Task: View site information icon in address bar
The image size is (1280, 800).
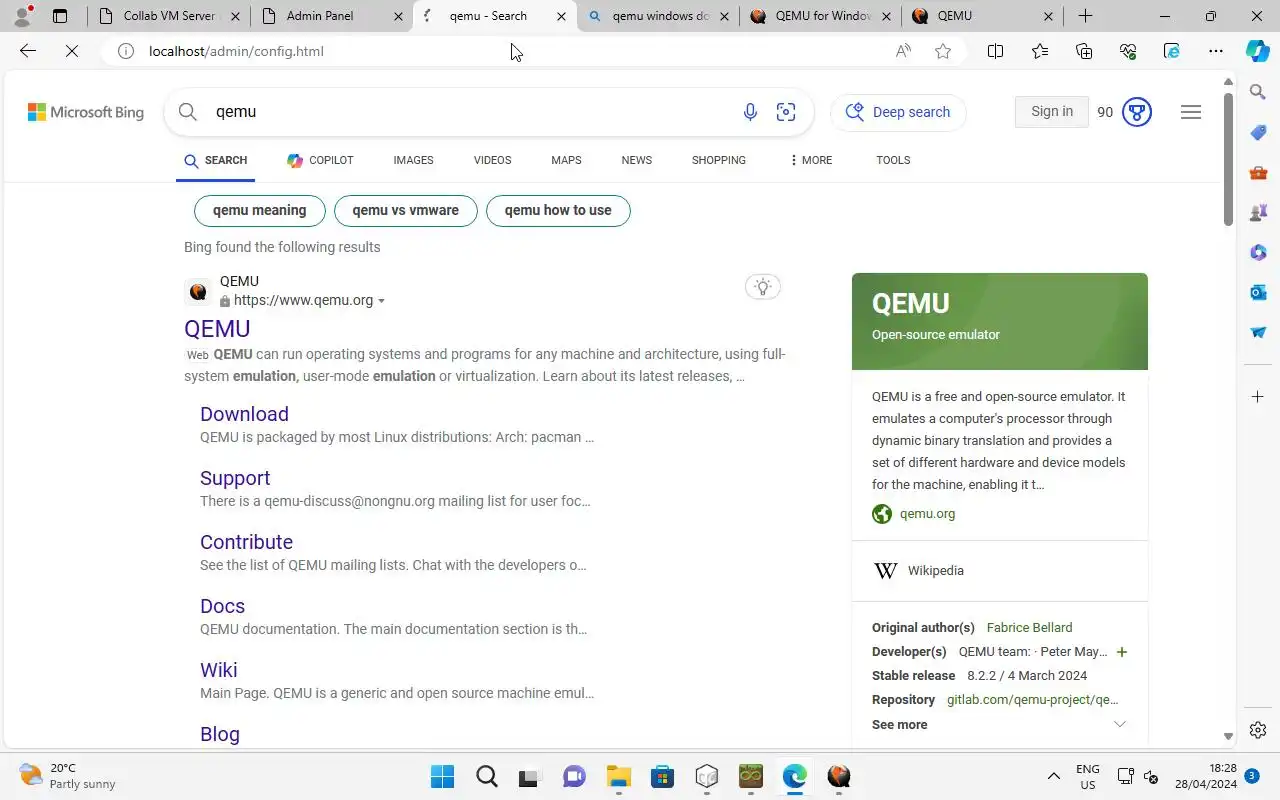Action: click(126, 51)
